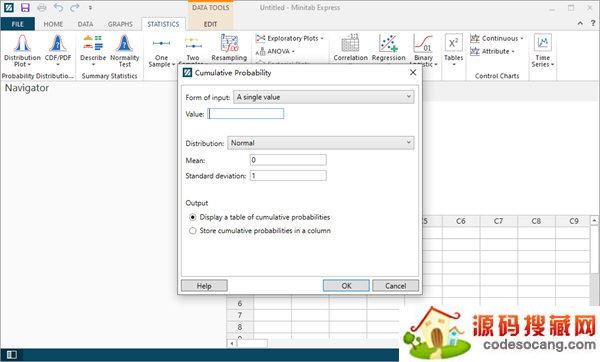Redo the last action
600x362 pixels.
point(75,7)
